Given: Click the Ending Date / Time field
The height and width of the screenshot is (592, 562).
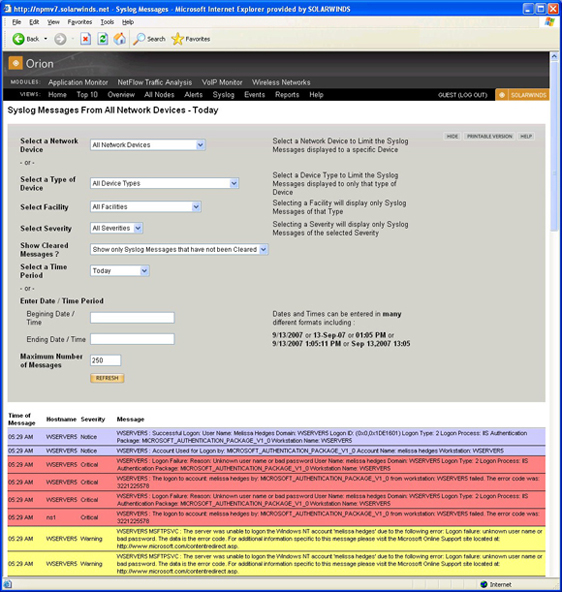Looking at the screenshot, I should tap(132, 339).
